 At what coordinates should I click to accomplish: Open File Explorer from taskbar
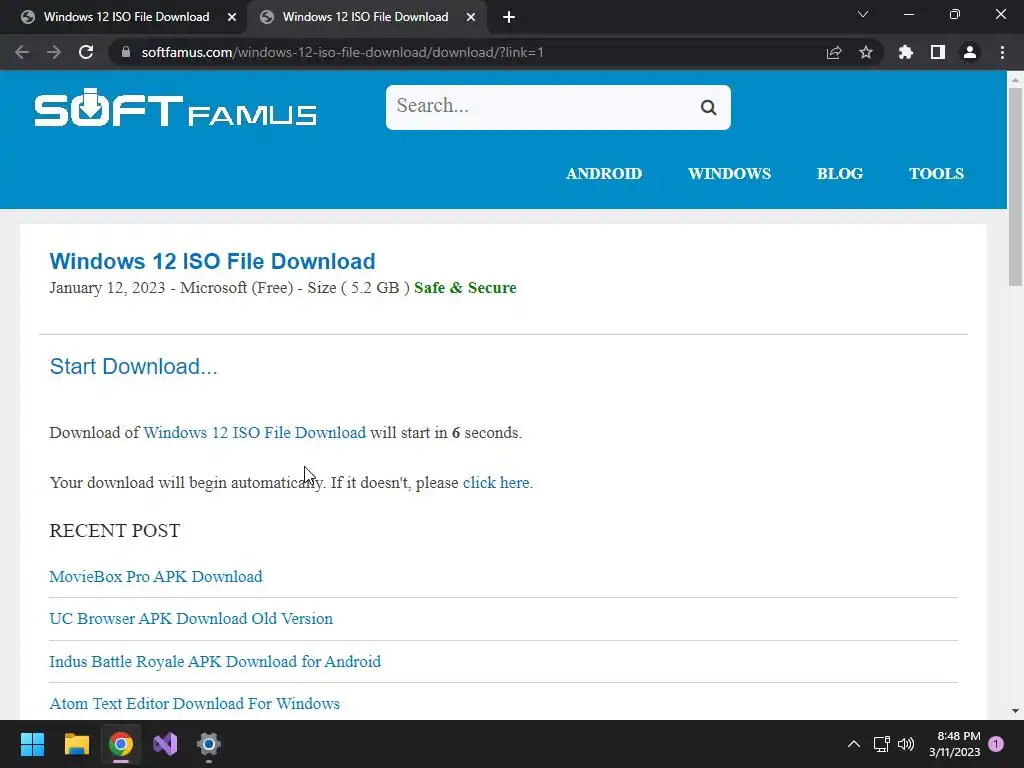[76, 744]
